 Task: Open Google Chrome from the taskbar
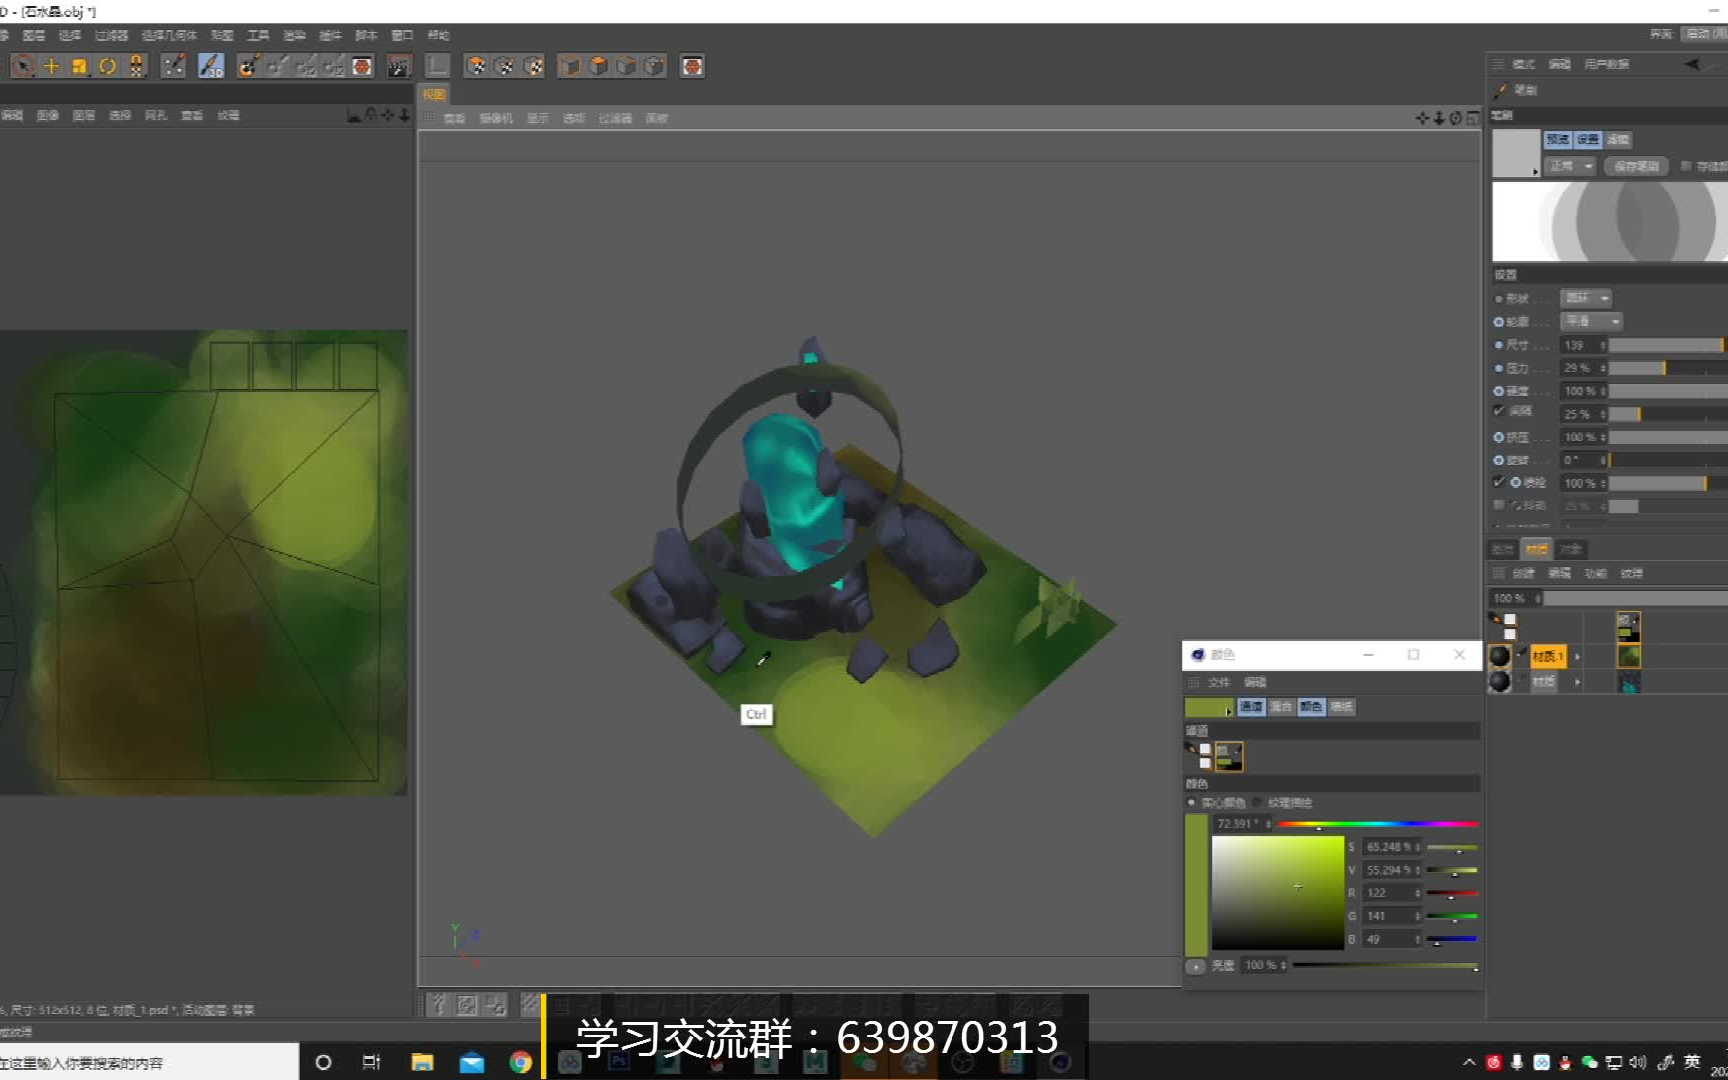click(521, 1062)
